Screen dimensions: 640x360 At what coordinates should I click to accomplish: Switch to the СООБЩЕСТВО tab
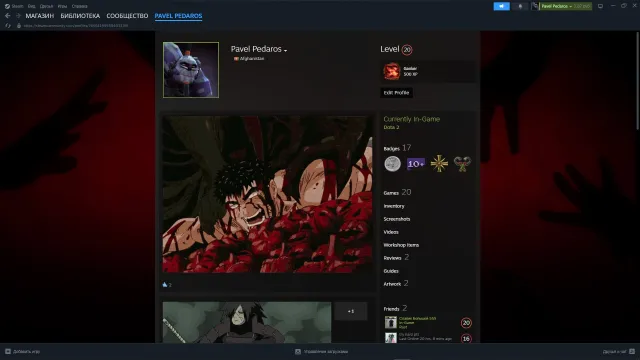click(x=127, y=16)
